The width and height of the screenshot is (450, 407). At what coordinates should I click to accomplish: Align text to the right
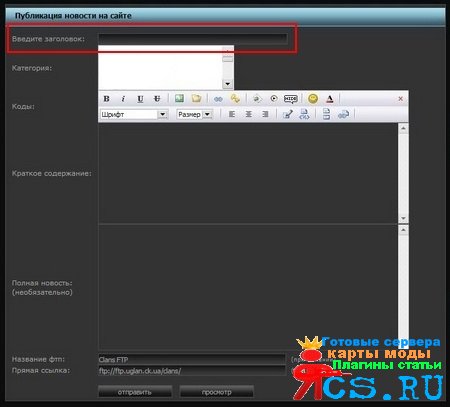265,114
